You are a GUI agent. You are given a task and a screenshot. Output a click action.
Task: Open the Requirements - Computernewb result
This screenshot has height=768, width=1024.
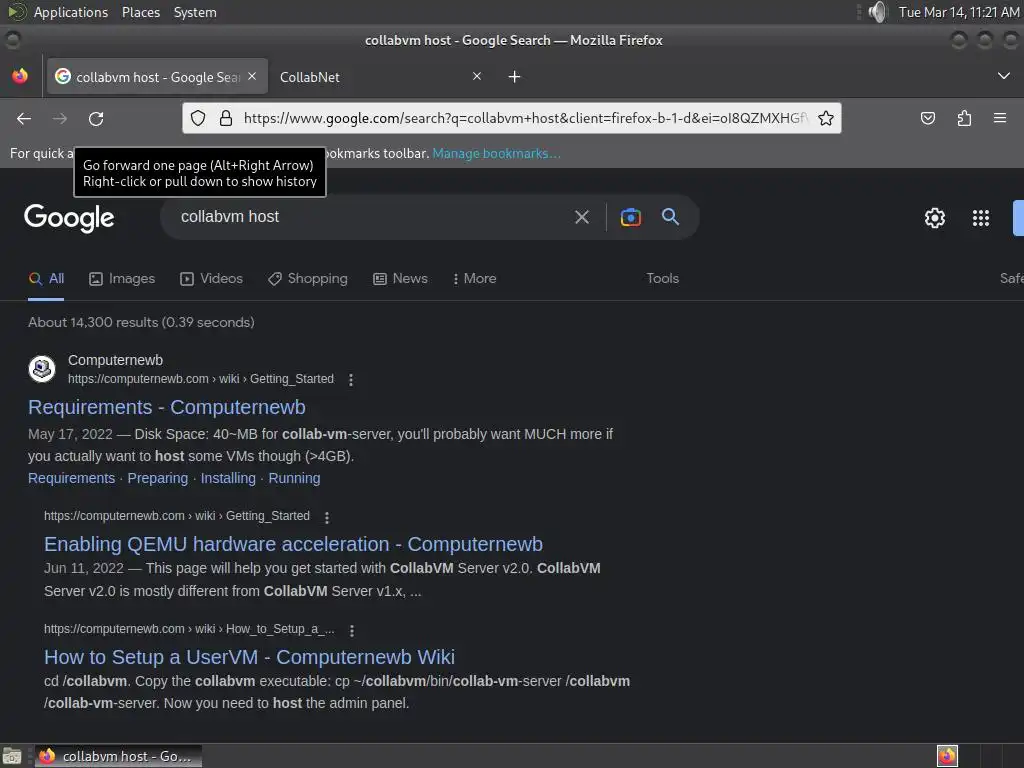click(x=167, y=407)
